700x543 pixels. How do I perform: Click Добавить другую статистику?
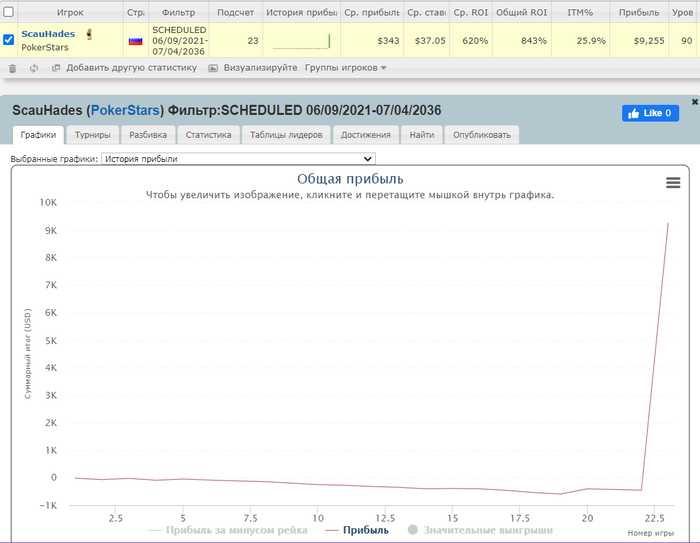(131, 68)
